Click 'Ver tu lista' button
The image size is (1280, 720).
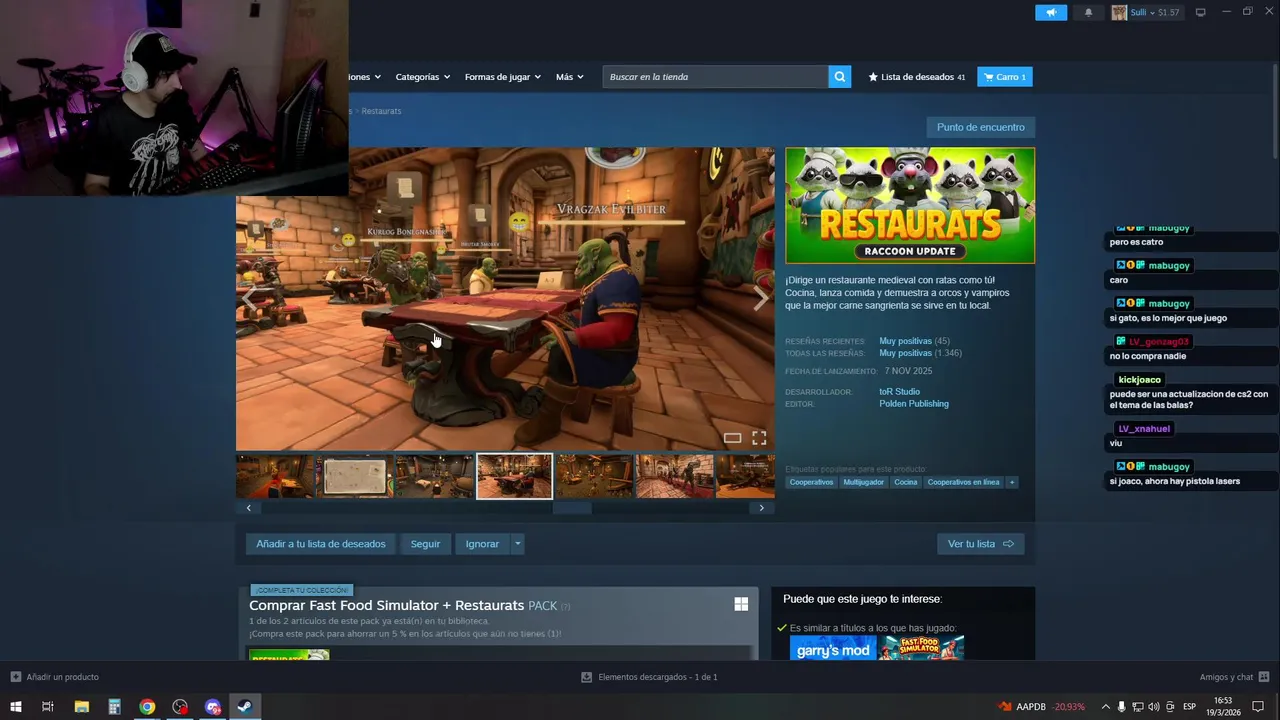tap(980, 544)
